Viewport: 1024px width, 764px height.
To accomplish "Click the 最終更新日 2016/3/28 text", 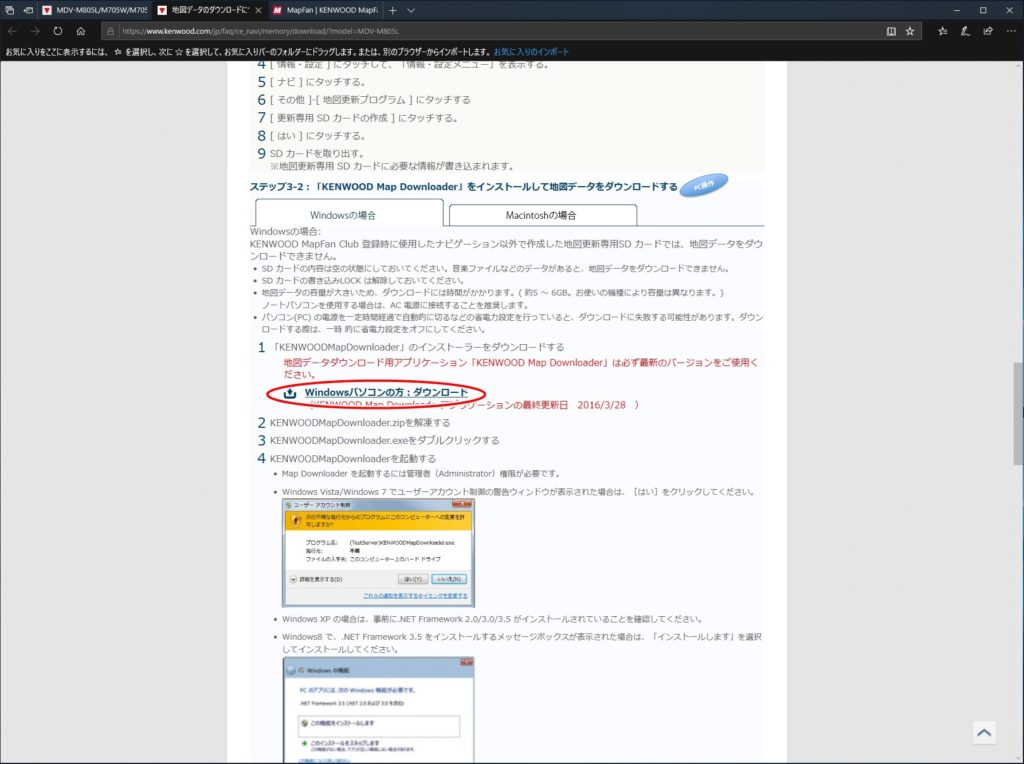I will [575, 405].
